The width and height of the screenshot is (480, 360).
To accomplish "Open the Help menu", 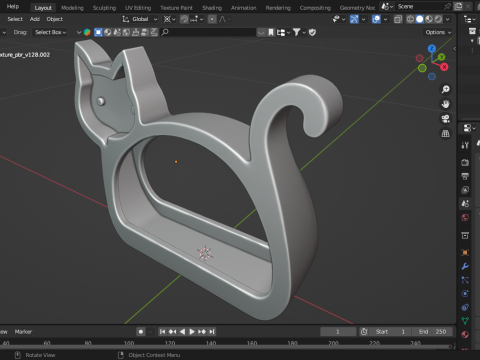I will tap(13, 6).
